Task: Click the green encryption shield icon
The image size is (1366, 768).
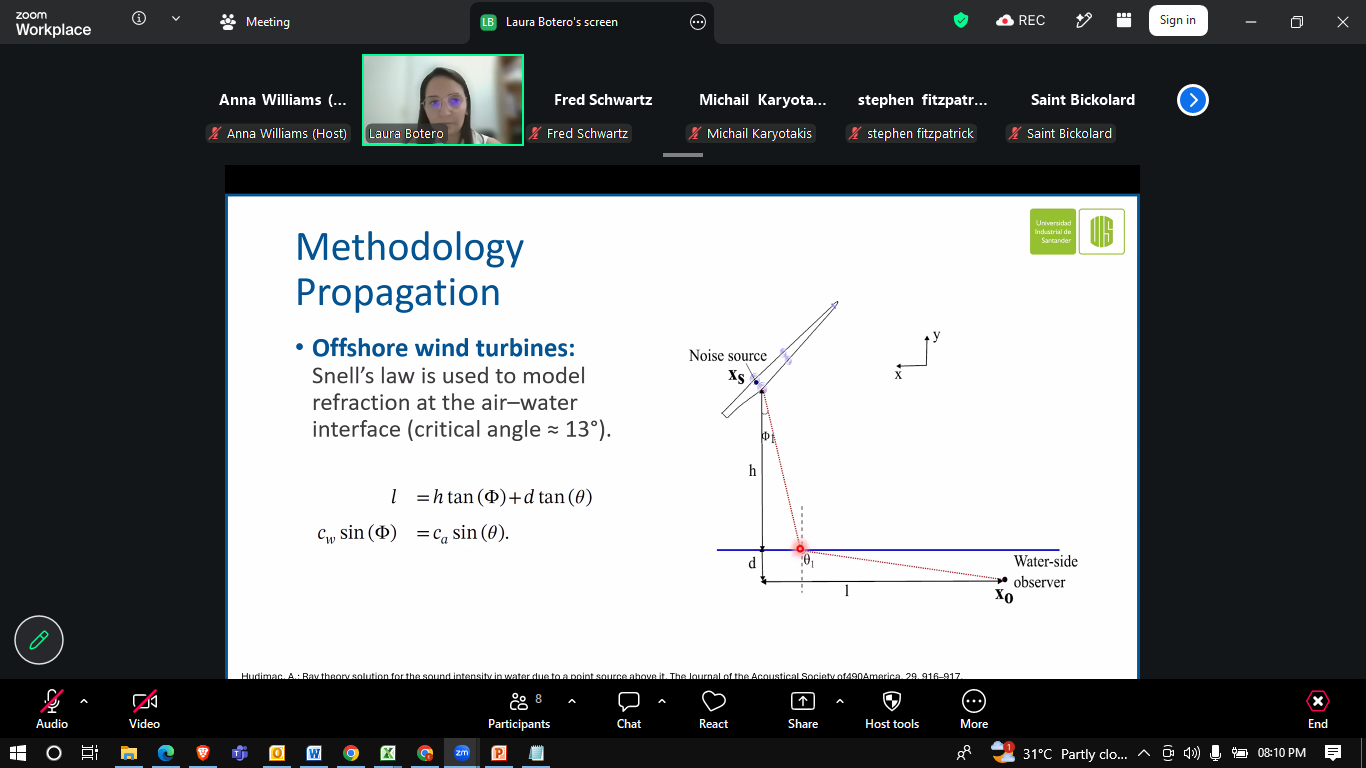Action: pos(961,20)
